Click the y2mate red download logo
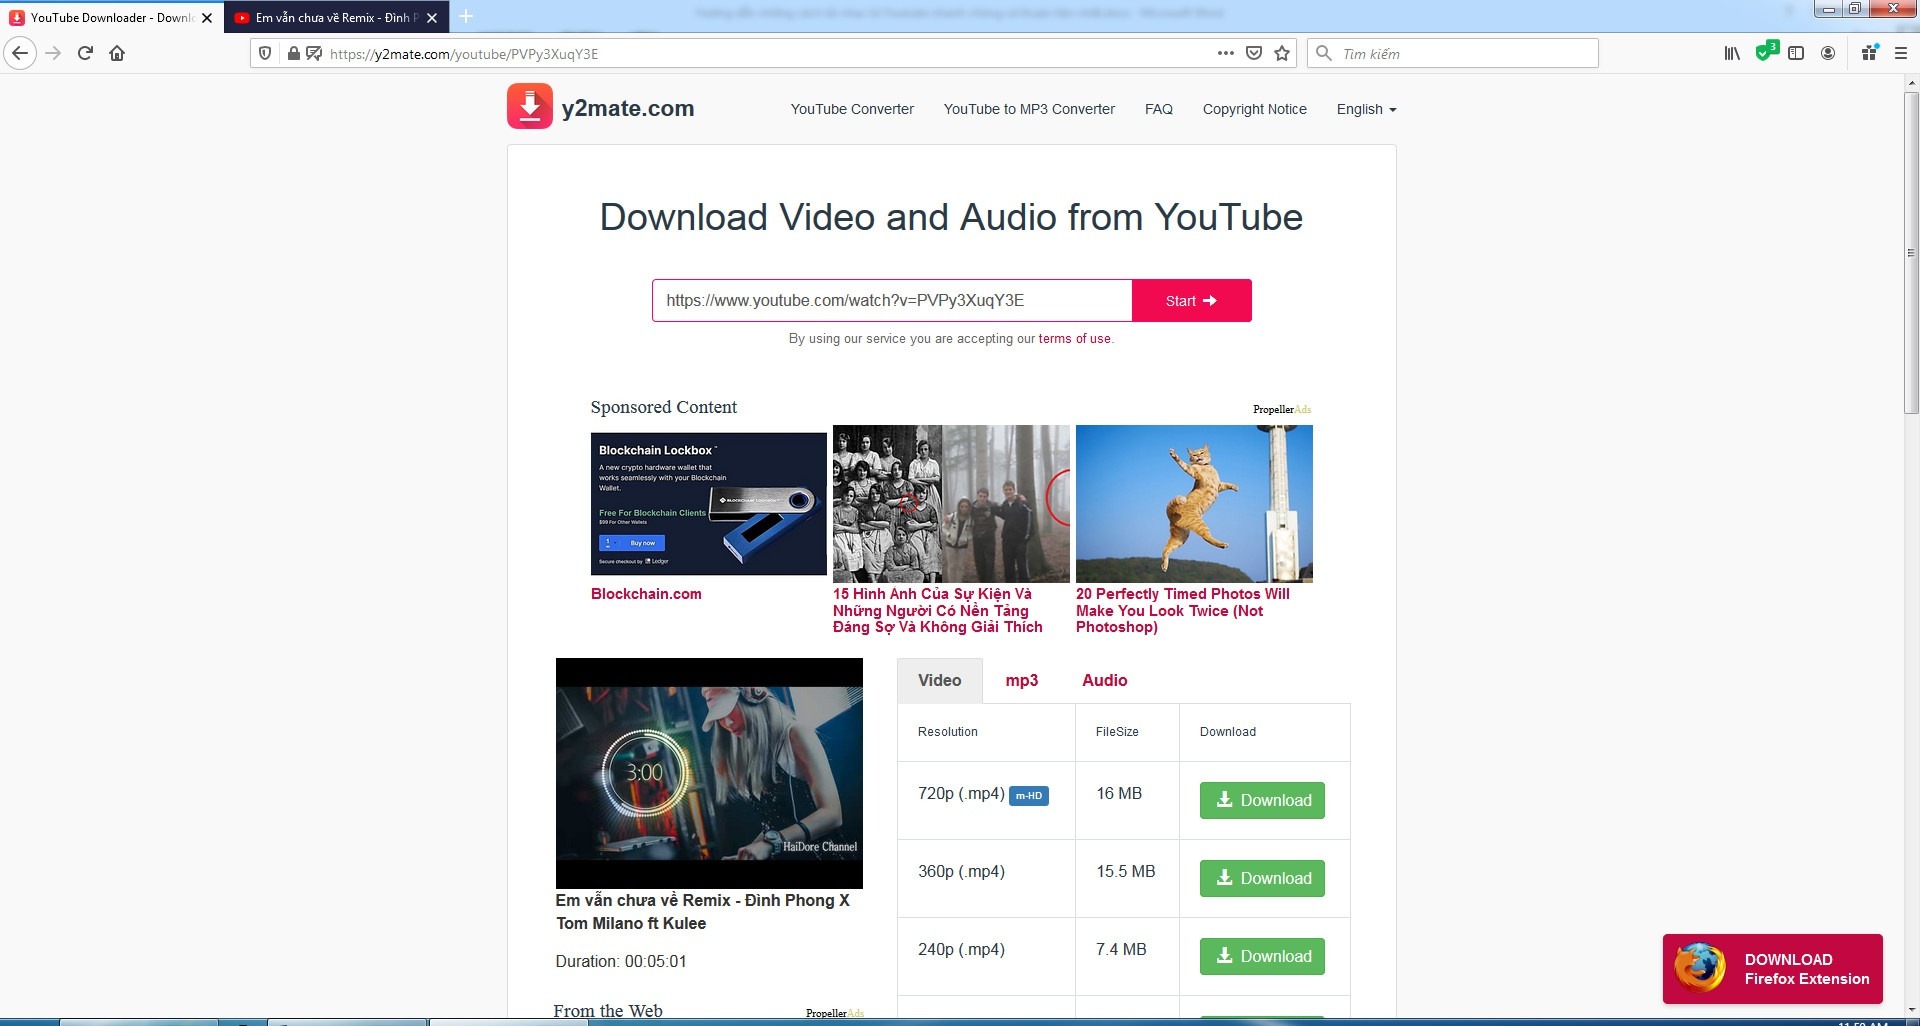The image size is (1920, 1026). click(530, 106)
